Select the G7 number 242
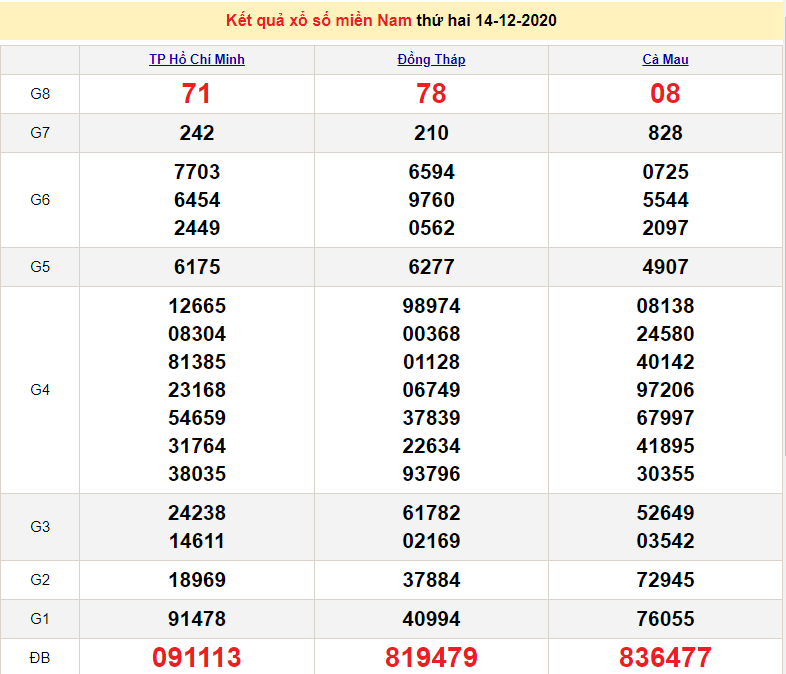This screenshot has width=786, height=674. click(197, 133)
